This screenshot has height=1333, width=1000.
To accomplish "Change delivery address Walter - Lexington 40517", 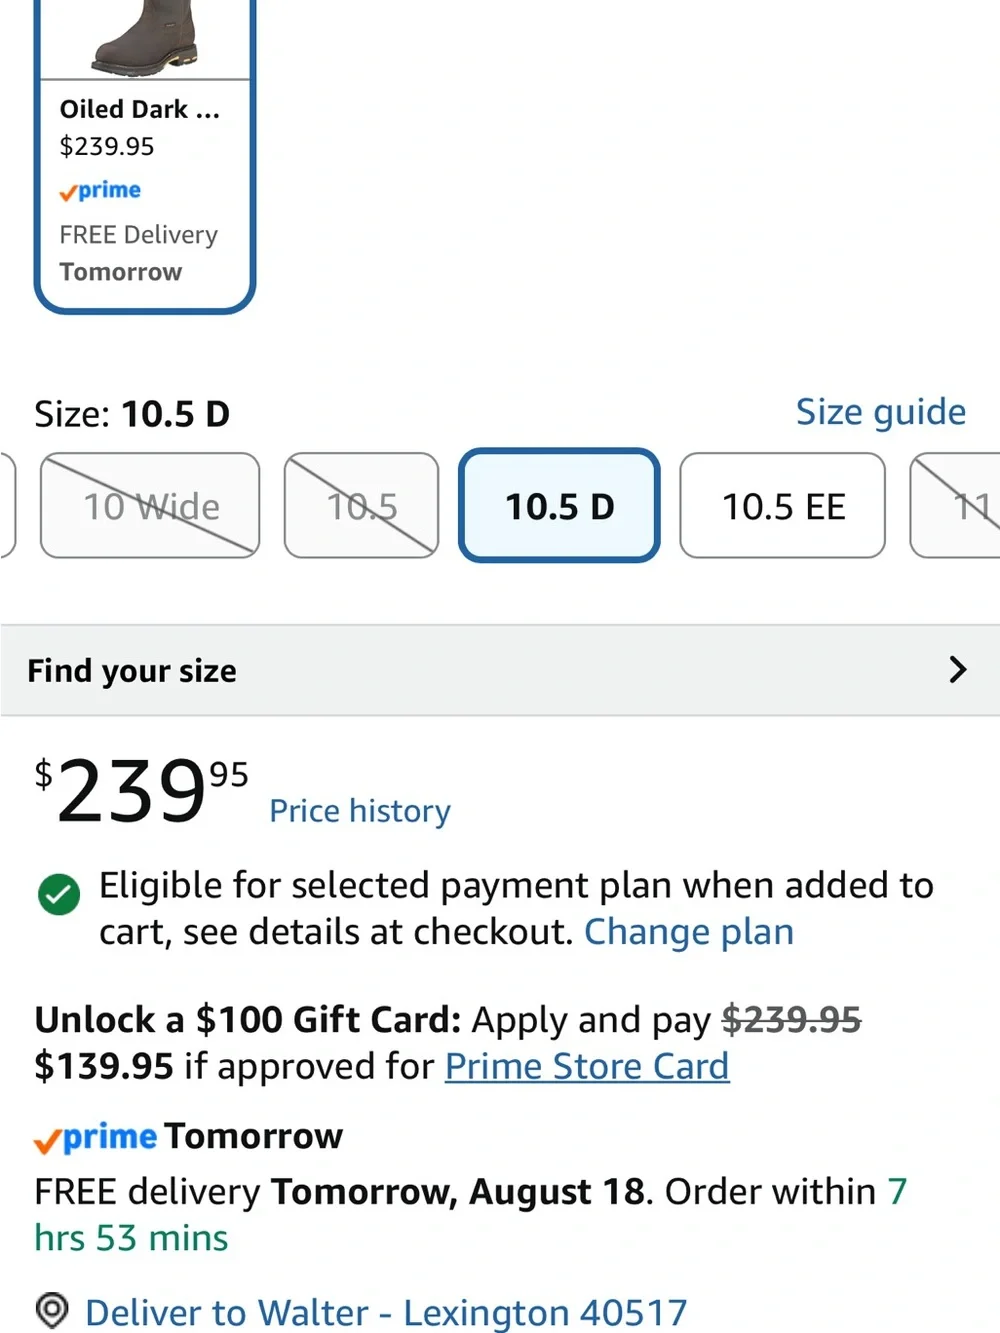I will click(x=386, y=1311).
